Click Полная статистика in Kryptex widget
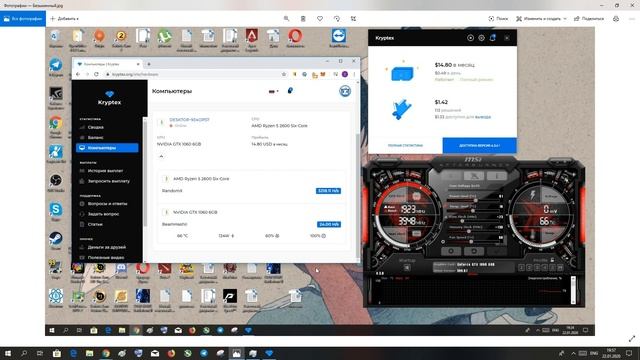This screenshot has width=640, height=360. pos(405,145)
